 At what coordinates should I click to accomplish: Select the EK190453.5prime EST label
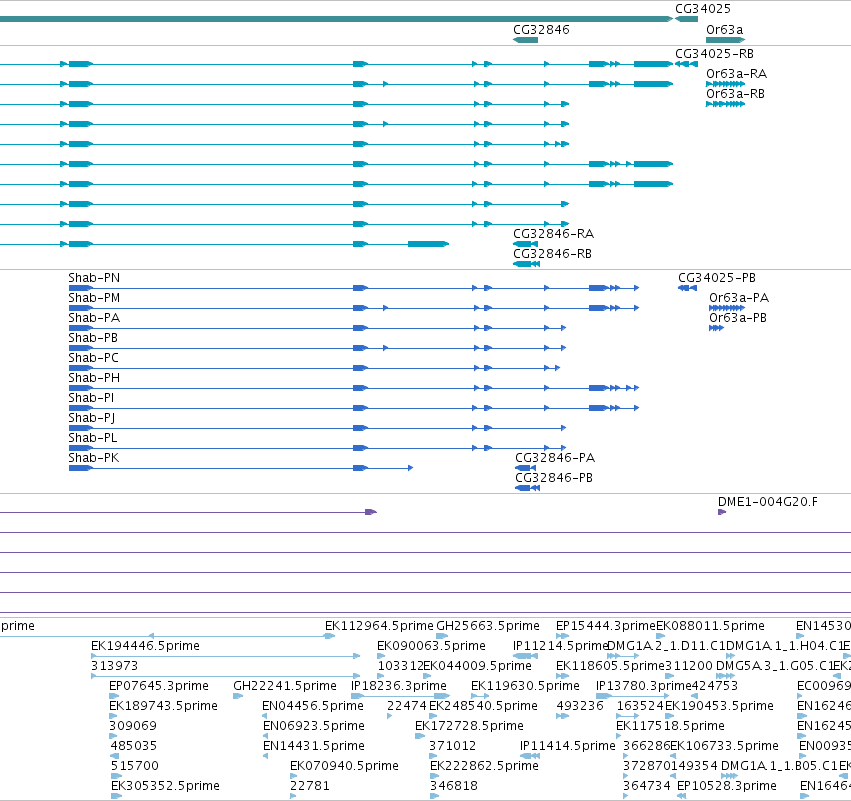point(719,706)
